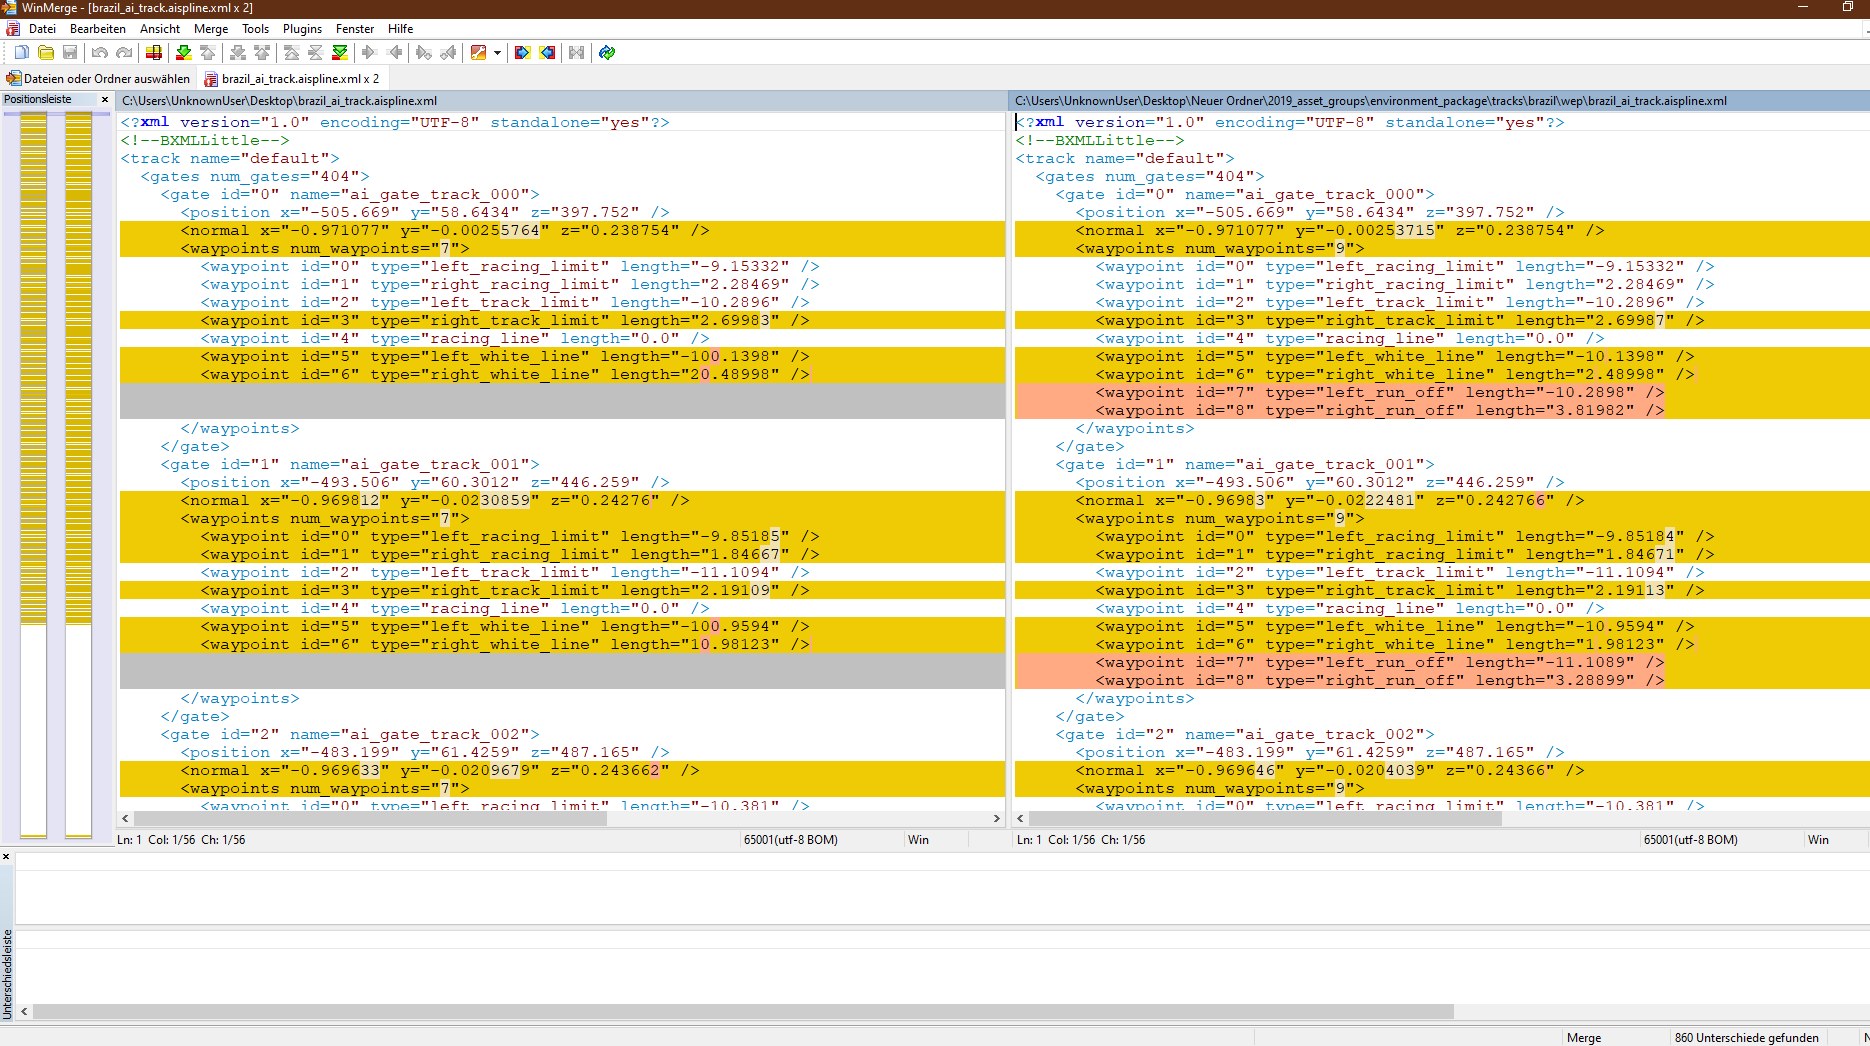
Task: Open the Ansicht menu
Action: [160, 29]
